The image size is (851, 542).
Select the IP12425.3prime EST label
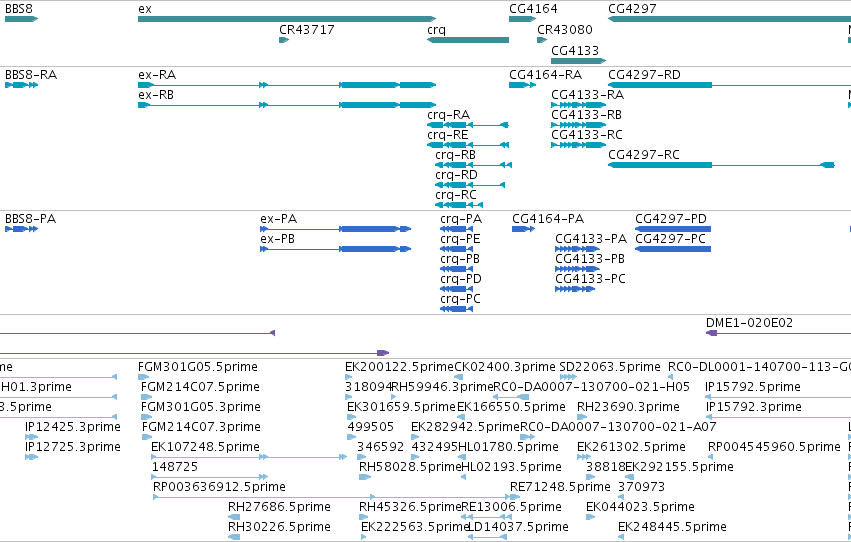point(73,428)
